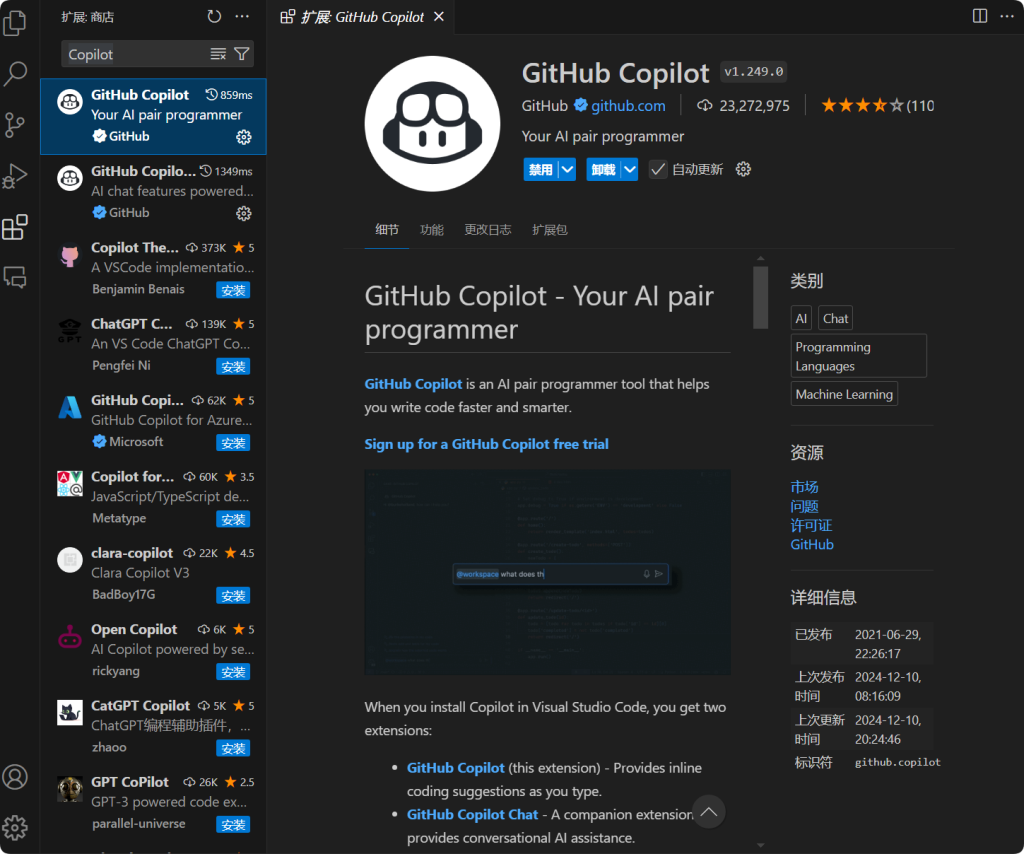Open the github.com publisher link
This screenshot has height=854, width=1024.
[x=628, y=106]
